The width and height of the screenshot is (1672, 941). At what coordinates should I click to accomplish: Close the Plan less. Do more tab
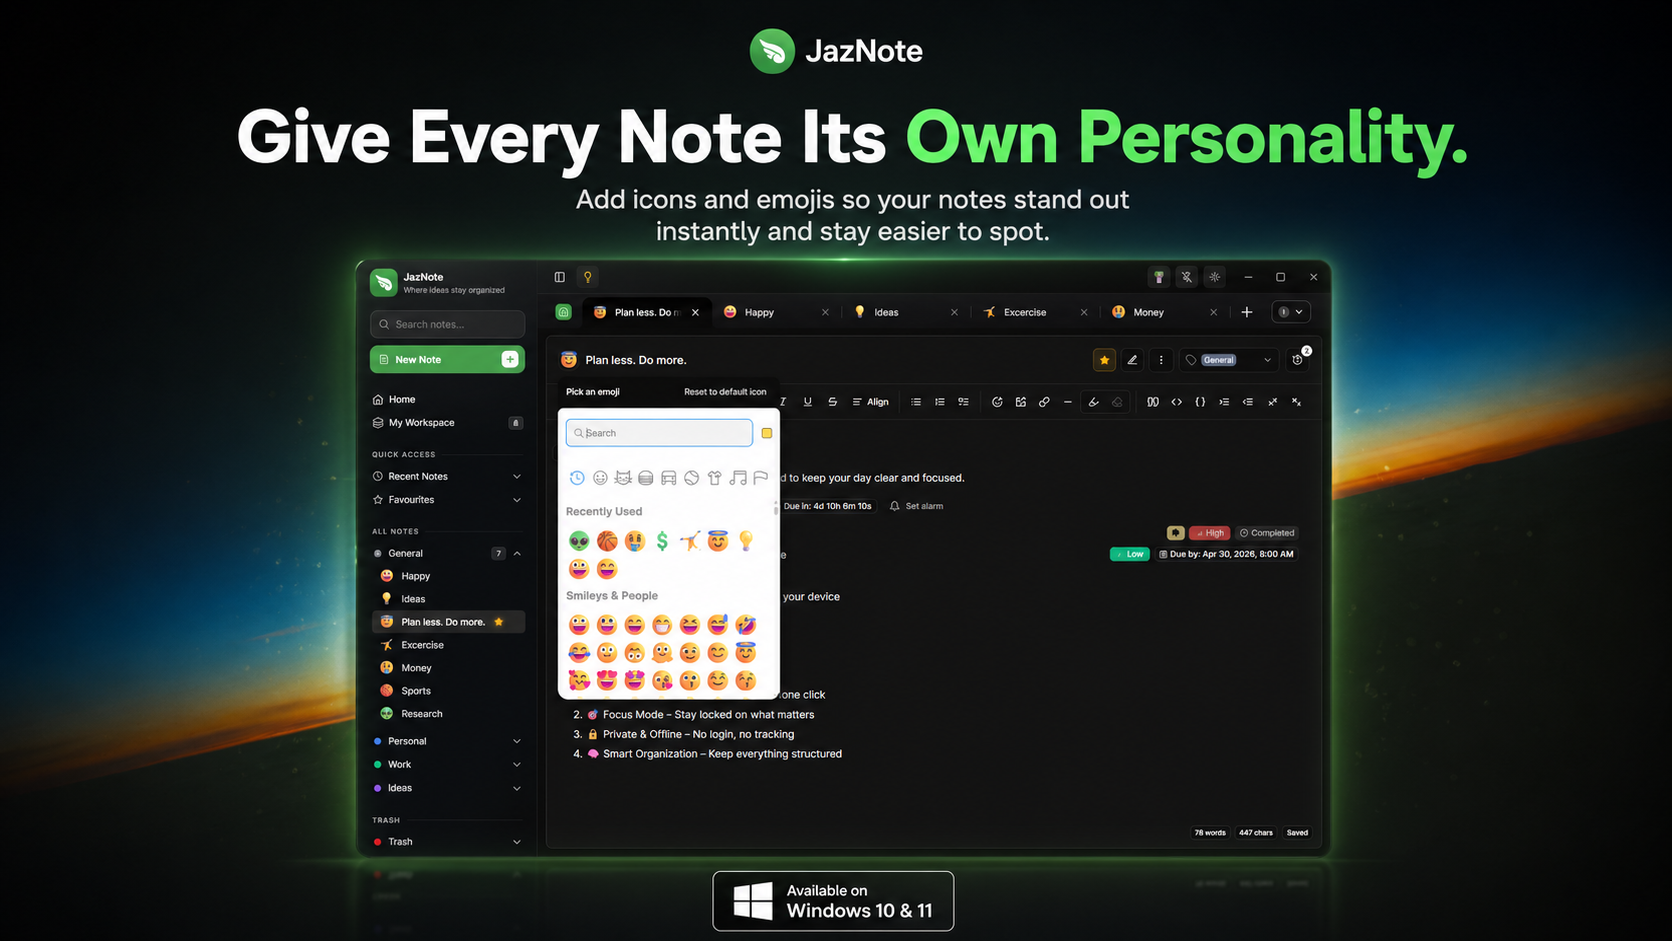coord(696,312)
